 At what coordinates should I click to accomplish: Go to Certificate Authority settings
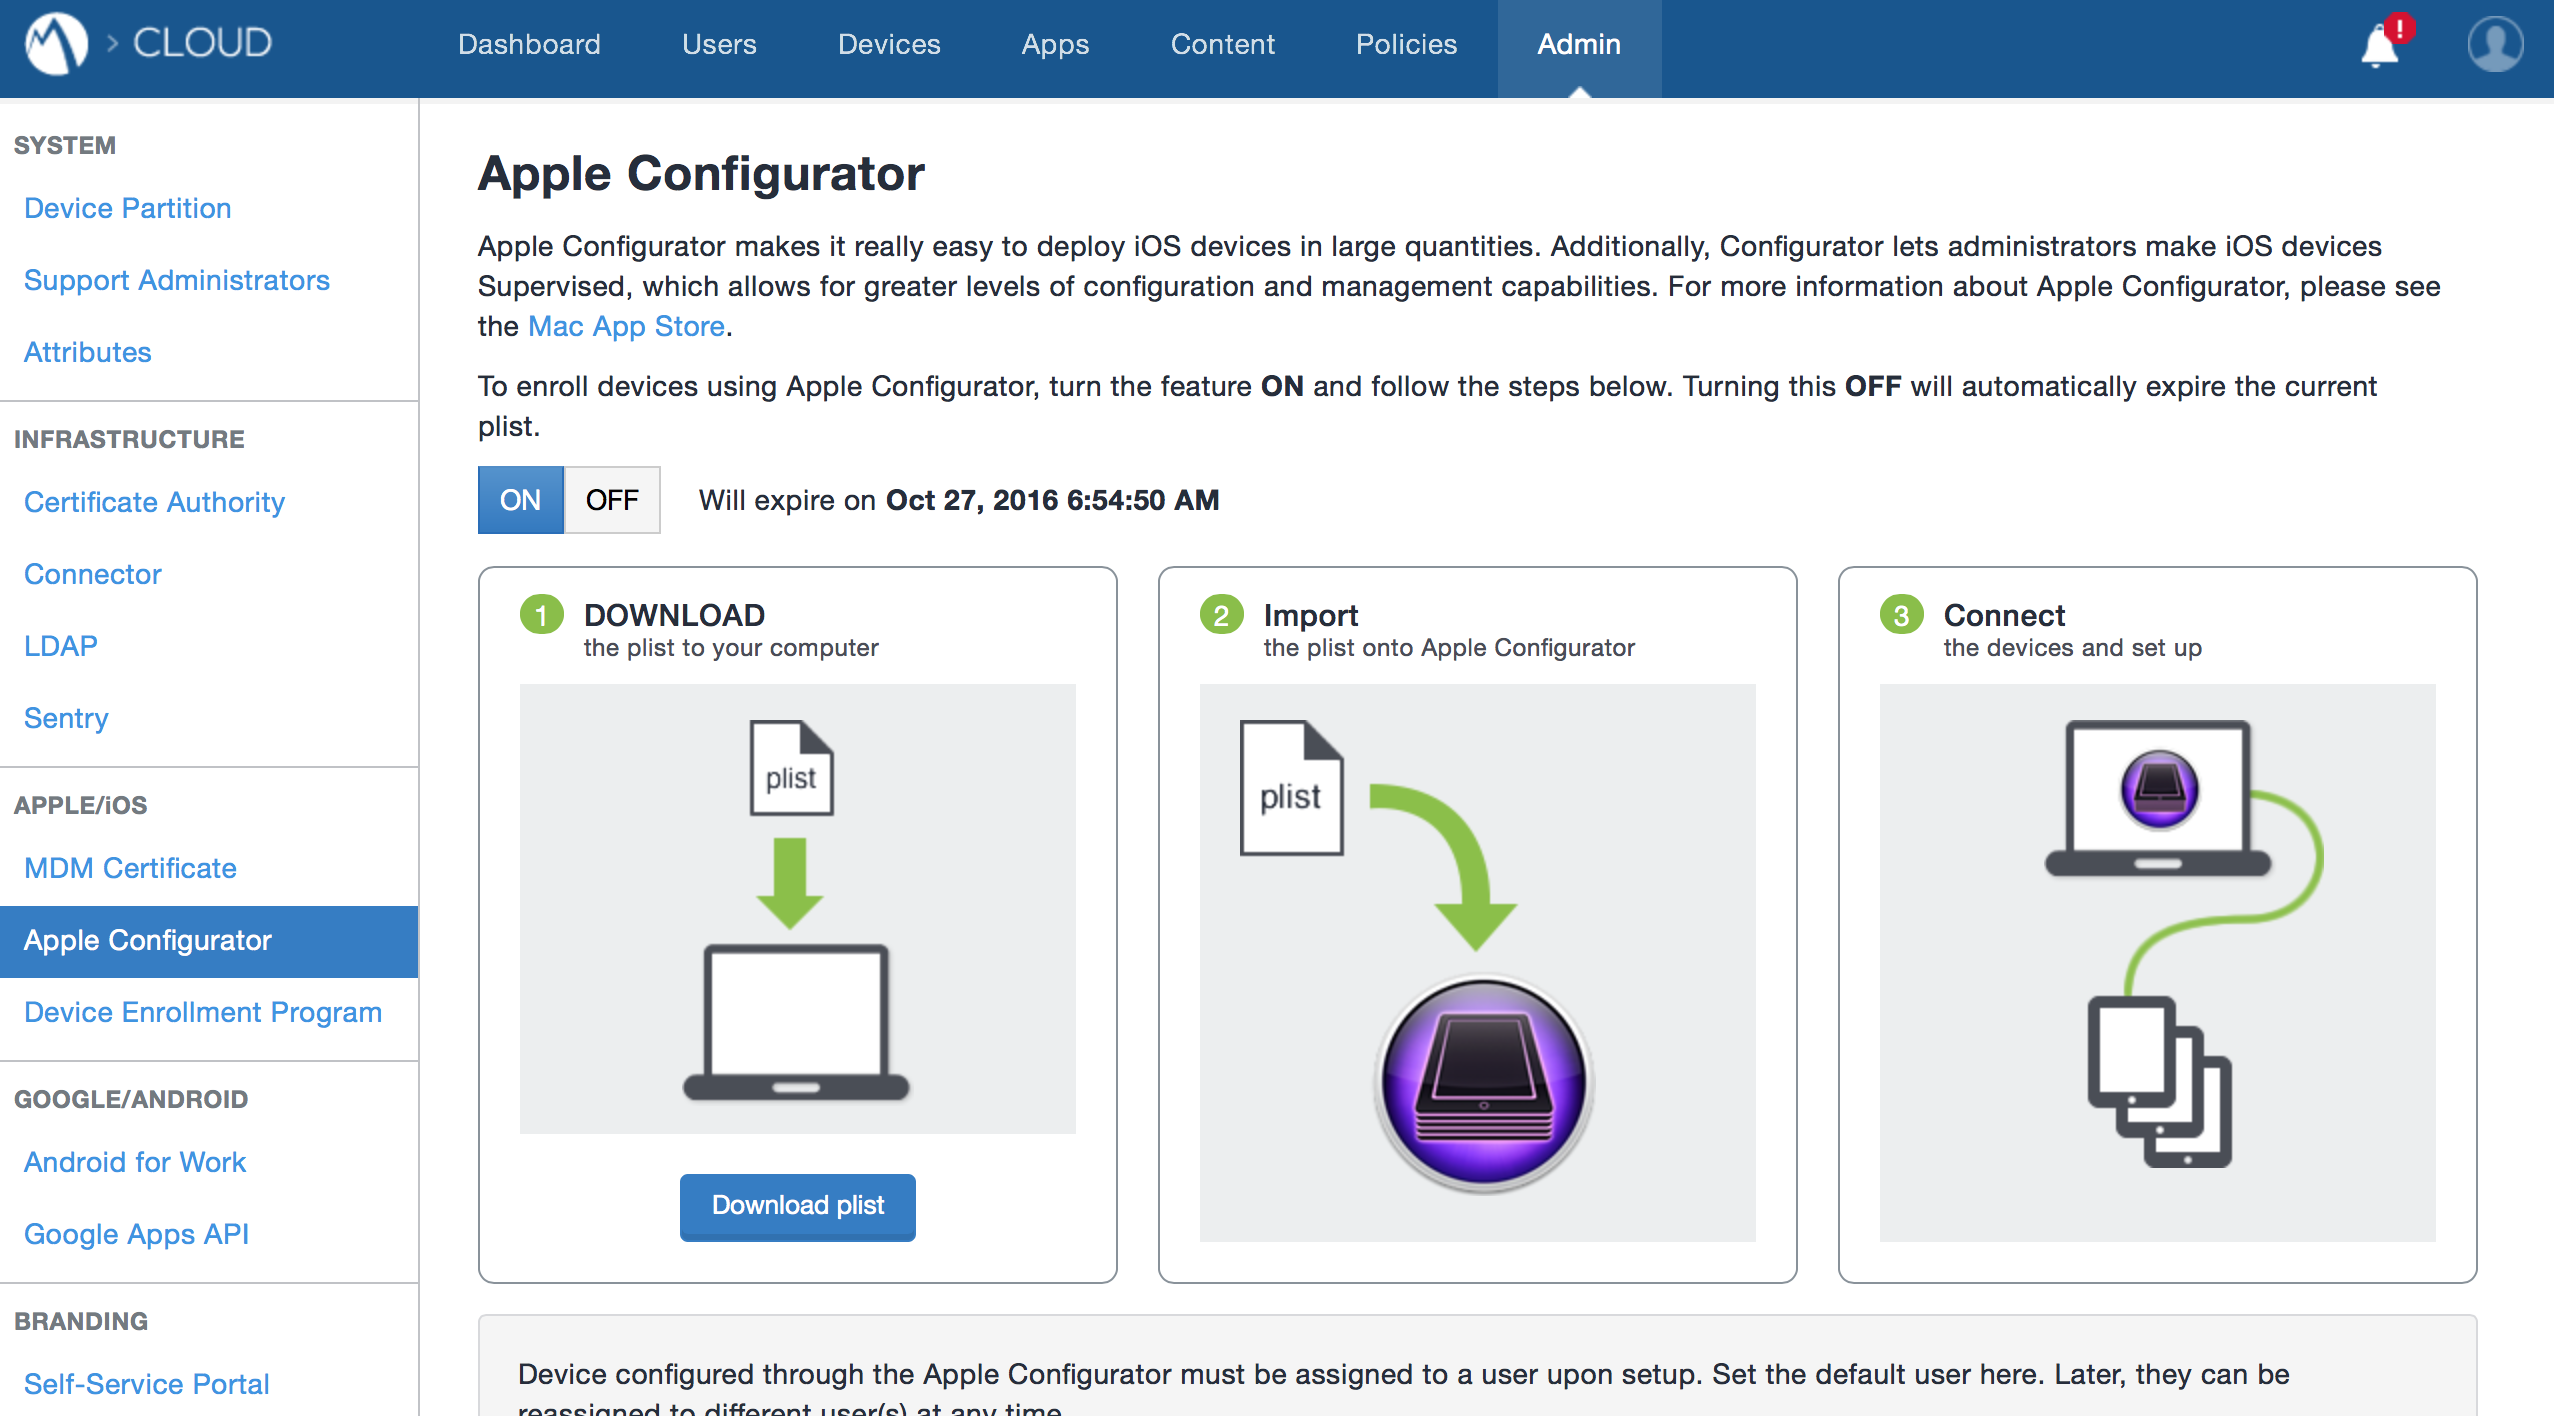tap(154, 502)
